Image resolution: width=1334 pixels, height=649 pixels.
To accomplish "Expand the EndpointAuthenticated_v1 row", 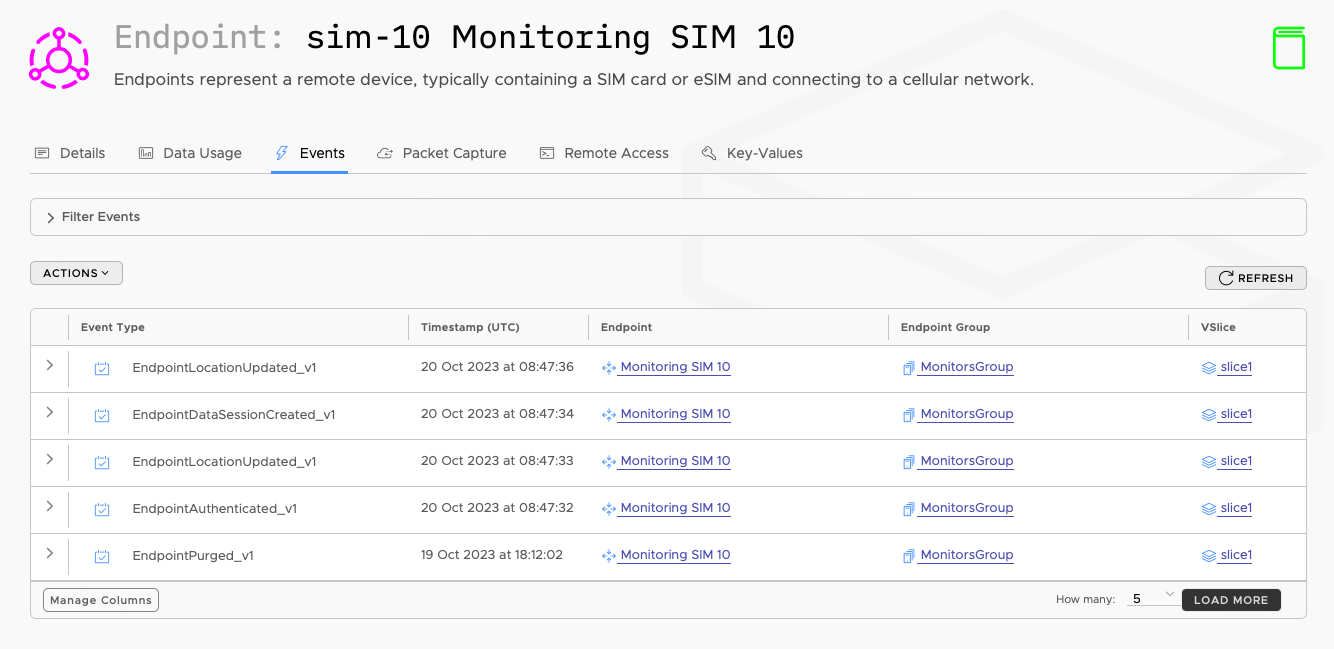I will point(49,507).
